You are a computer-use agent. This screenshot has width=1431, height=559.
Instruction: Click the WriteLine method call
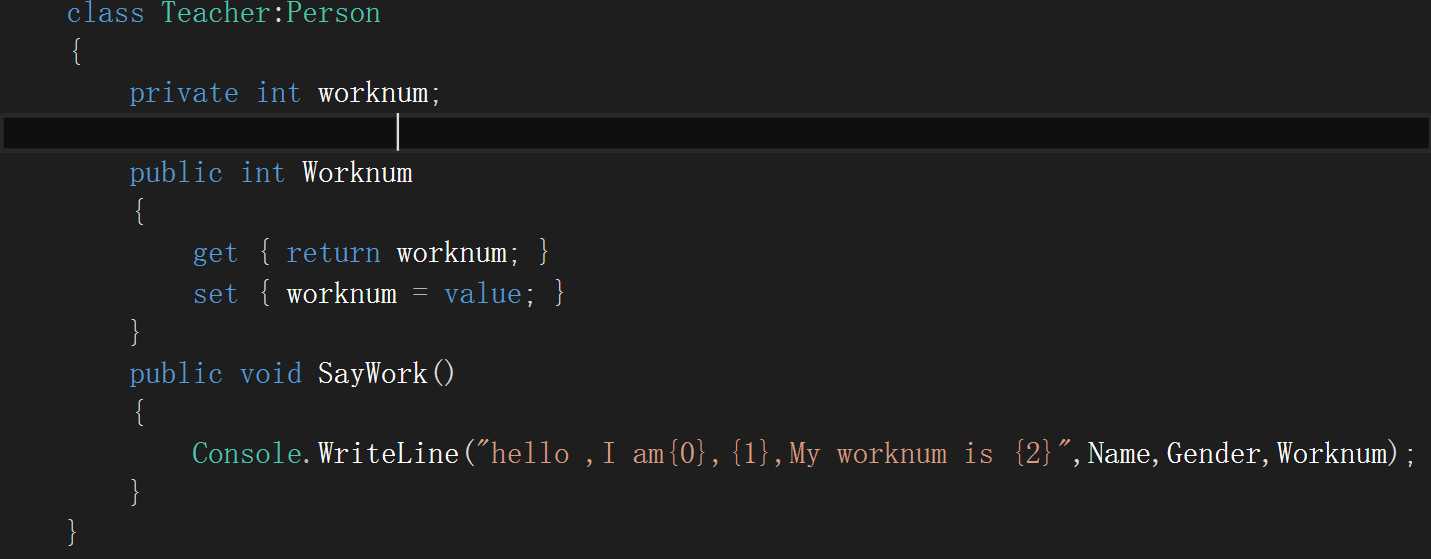click(389, 454)
